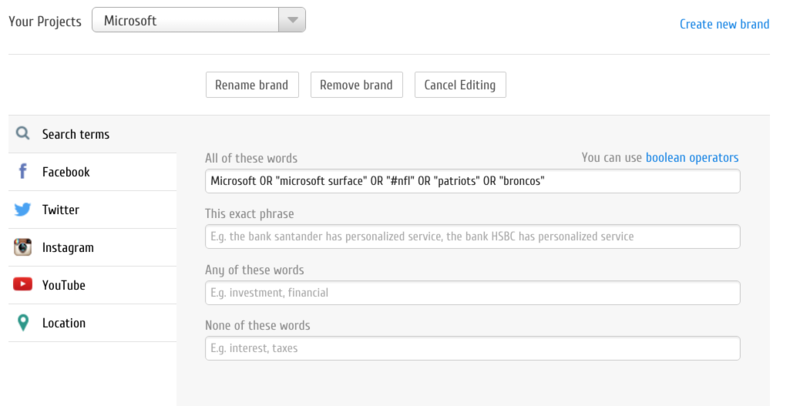Screen dimensions: 800x406
Task: Select the Any of these words input
Action: click(x=472, y=293)
